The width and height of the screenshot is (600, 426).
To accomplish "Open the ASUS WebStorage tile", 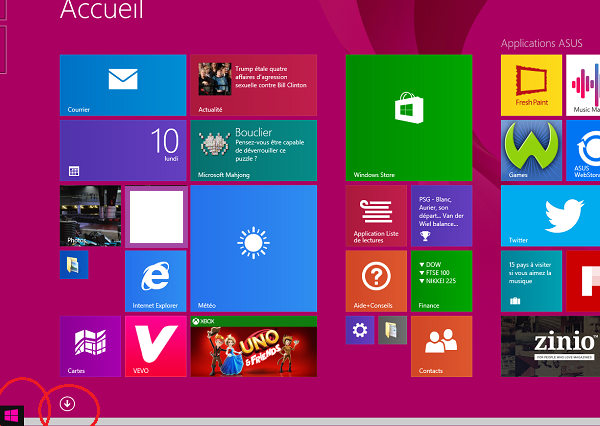I will pos(583,150).
